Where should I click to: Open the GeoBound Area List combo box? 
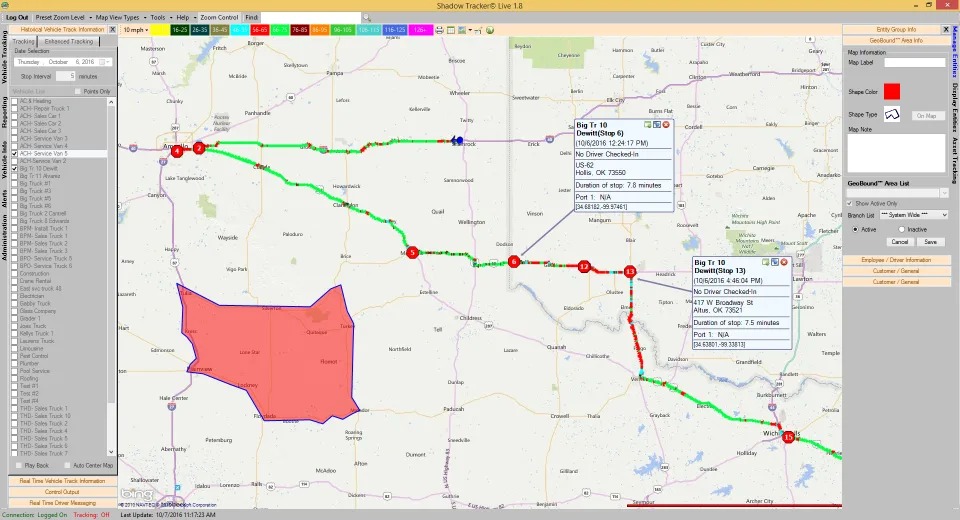(898, 193)
